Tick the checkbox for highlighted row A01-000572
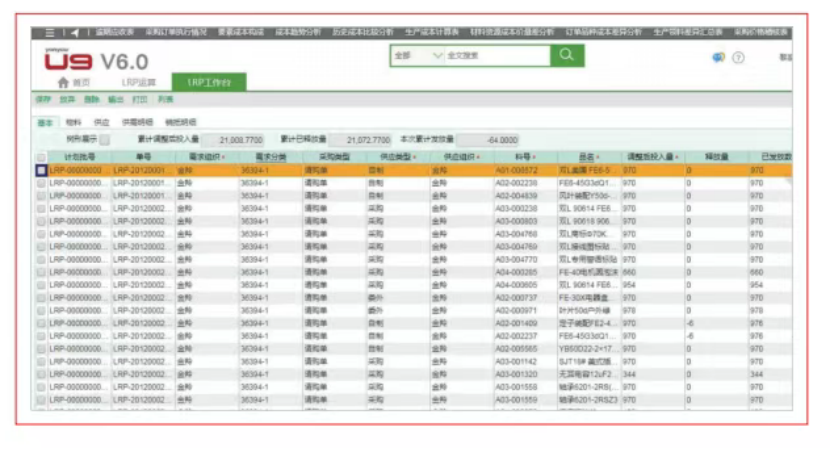Image resolution: width=831 pixels, height=449 pixels. pyautogui.click(x=41, y=170)
